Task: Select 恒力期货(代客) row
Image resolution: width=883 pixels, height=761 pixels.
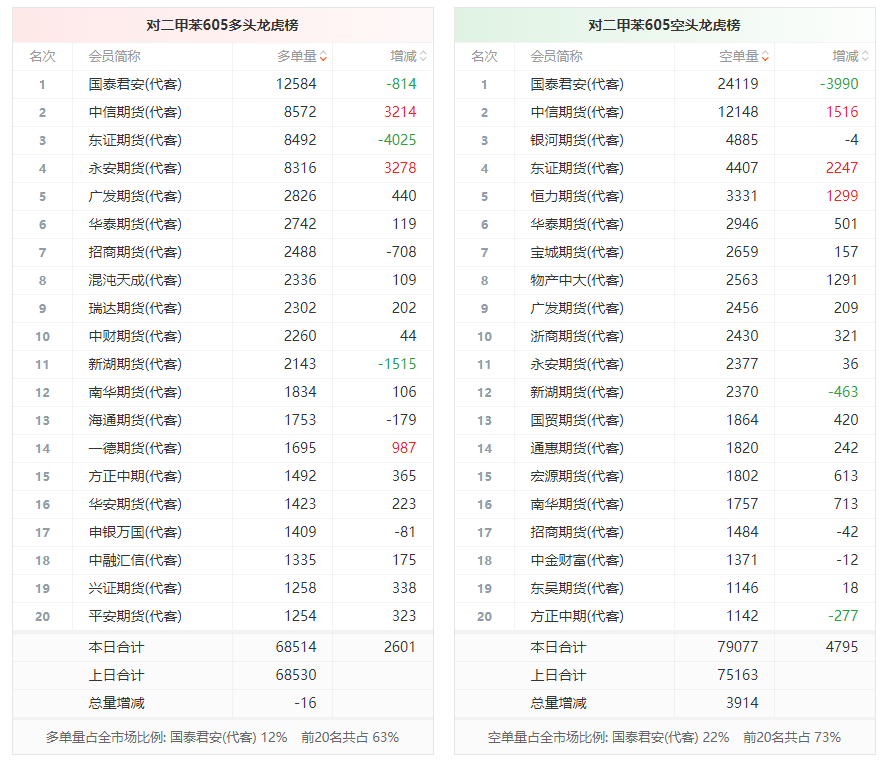Action: (665, 197)
